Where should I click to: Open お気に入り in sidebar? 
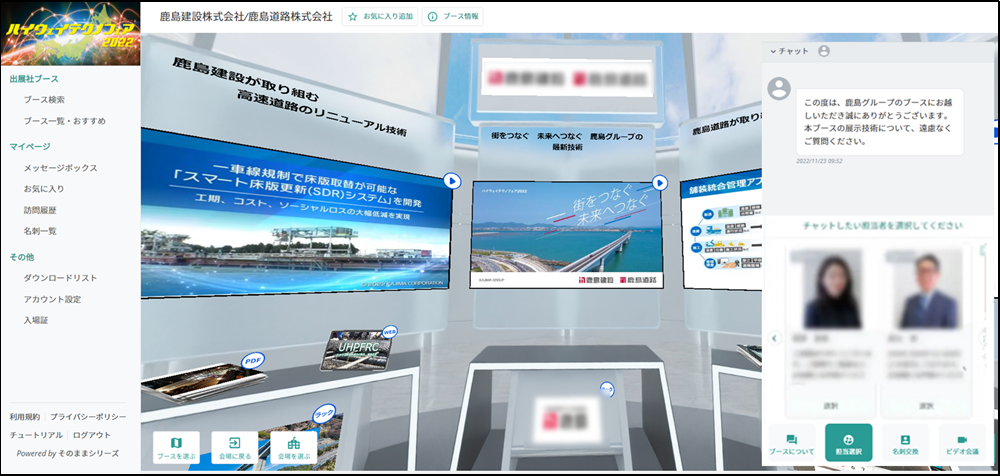pyautogui.click(x=44, y=189)
